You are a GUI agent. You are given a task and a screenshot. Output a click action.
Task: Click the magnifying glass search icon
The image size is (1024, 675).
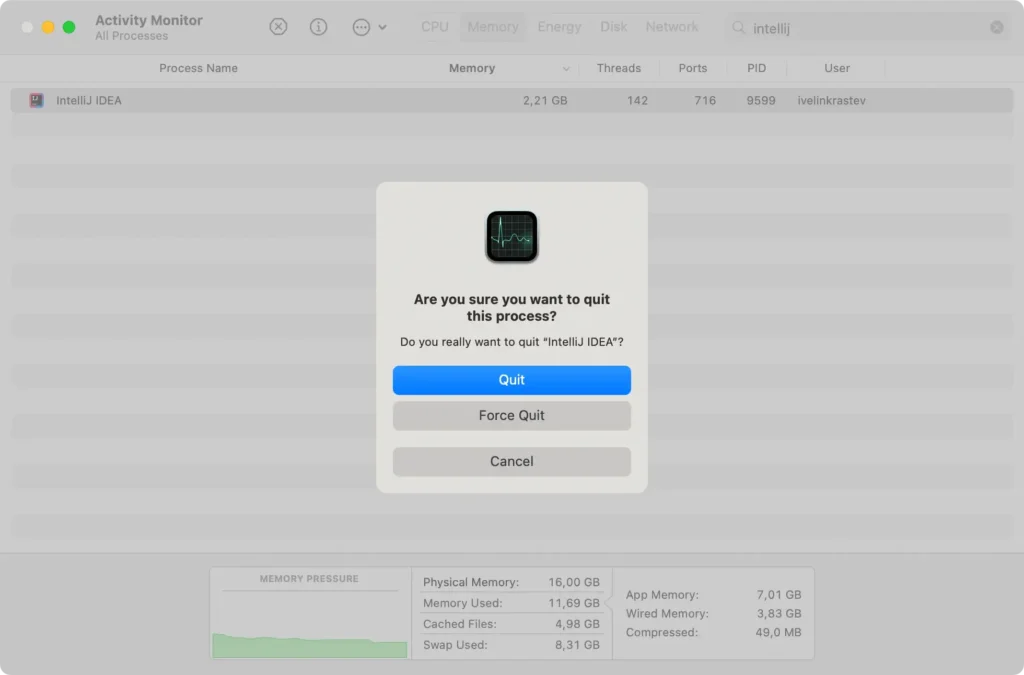coord(738,27)
